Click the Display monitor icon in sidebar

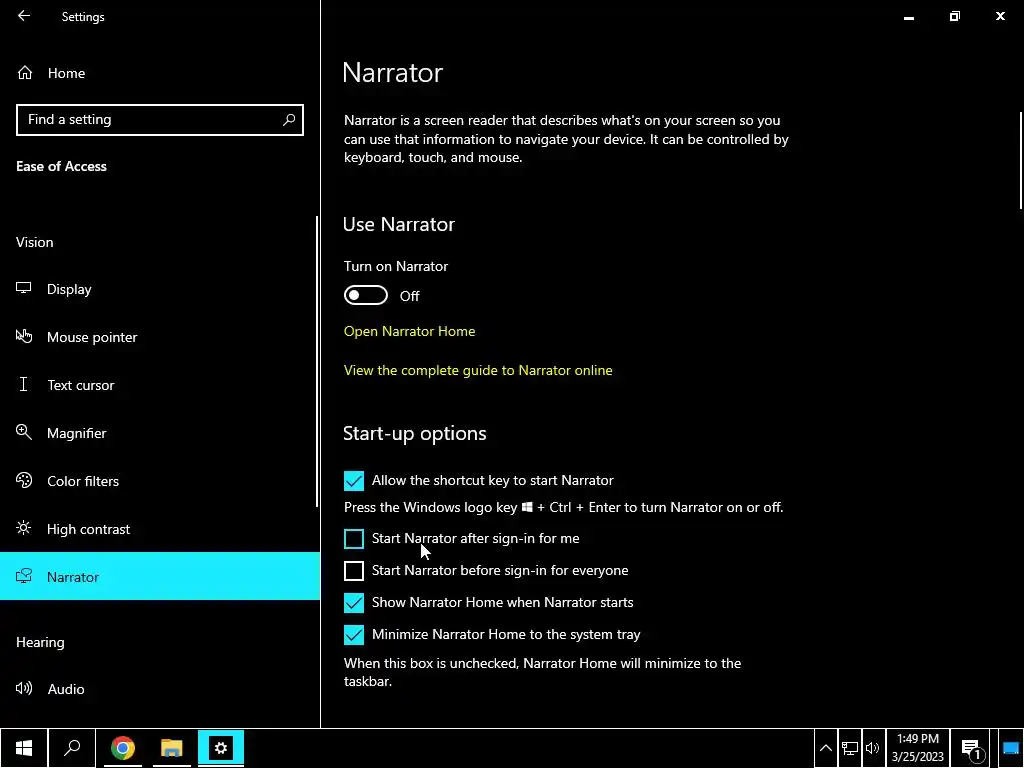tap(24, 289)
